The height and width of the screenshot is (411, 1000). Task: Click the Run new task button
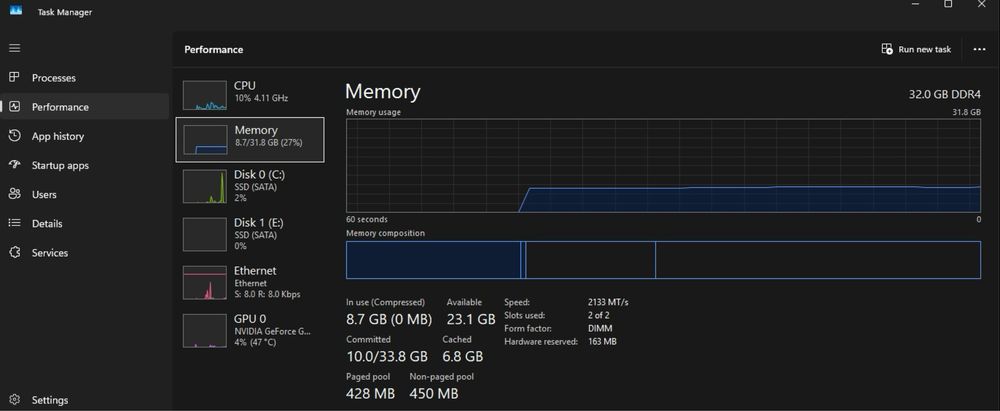click(x=916, y=49)
